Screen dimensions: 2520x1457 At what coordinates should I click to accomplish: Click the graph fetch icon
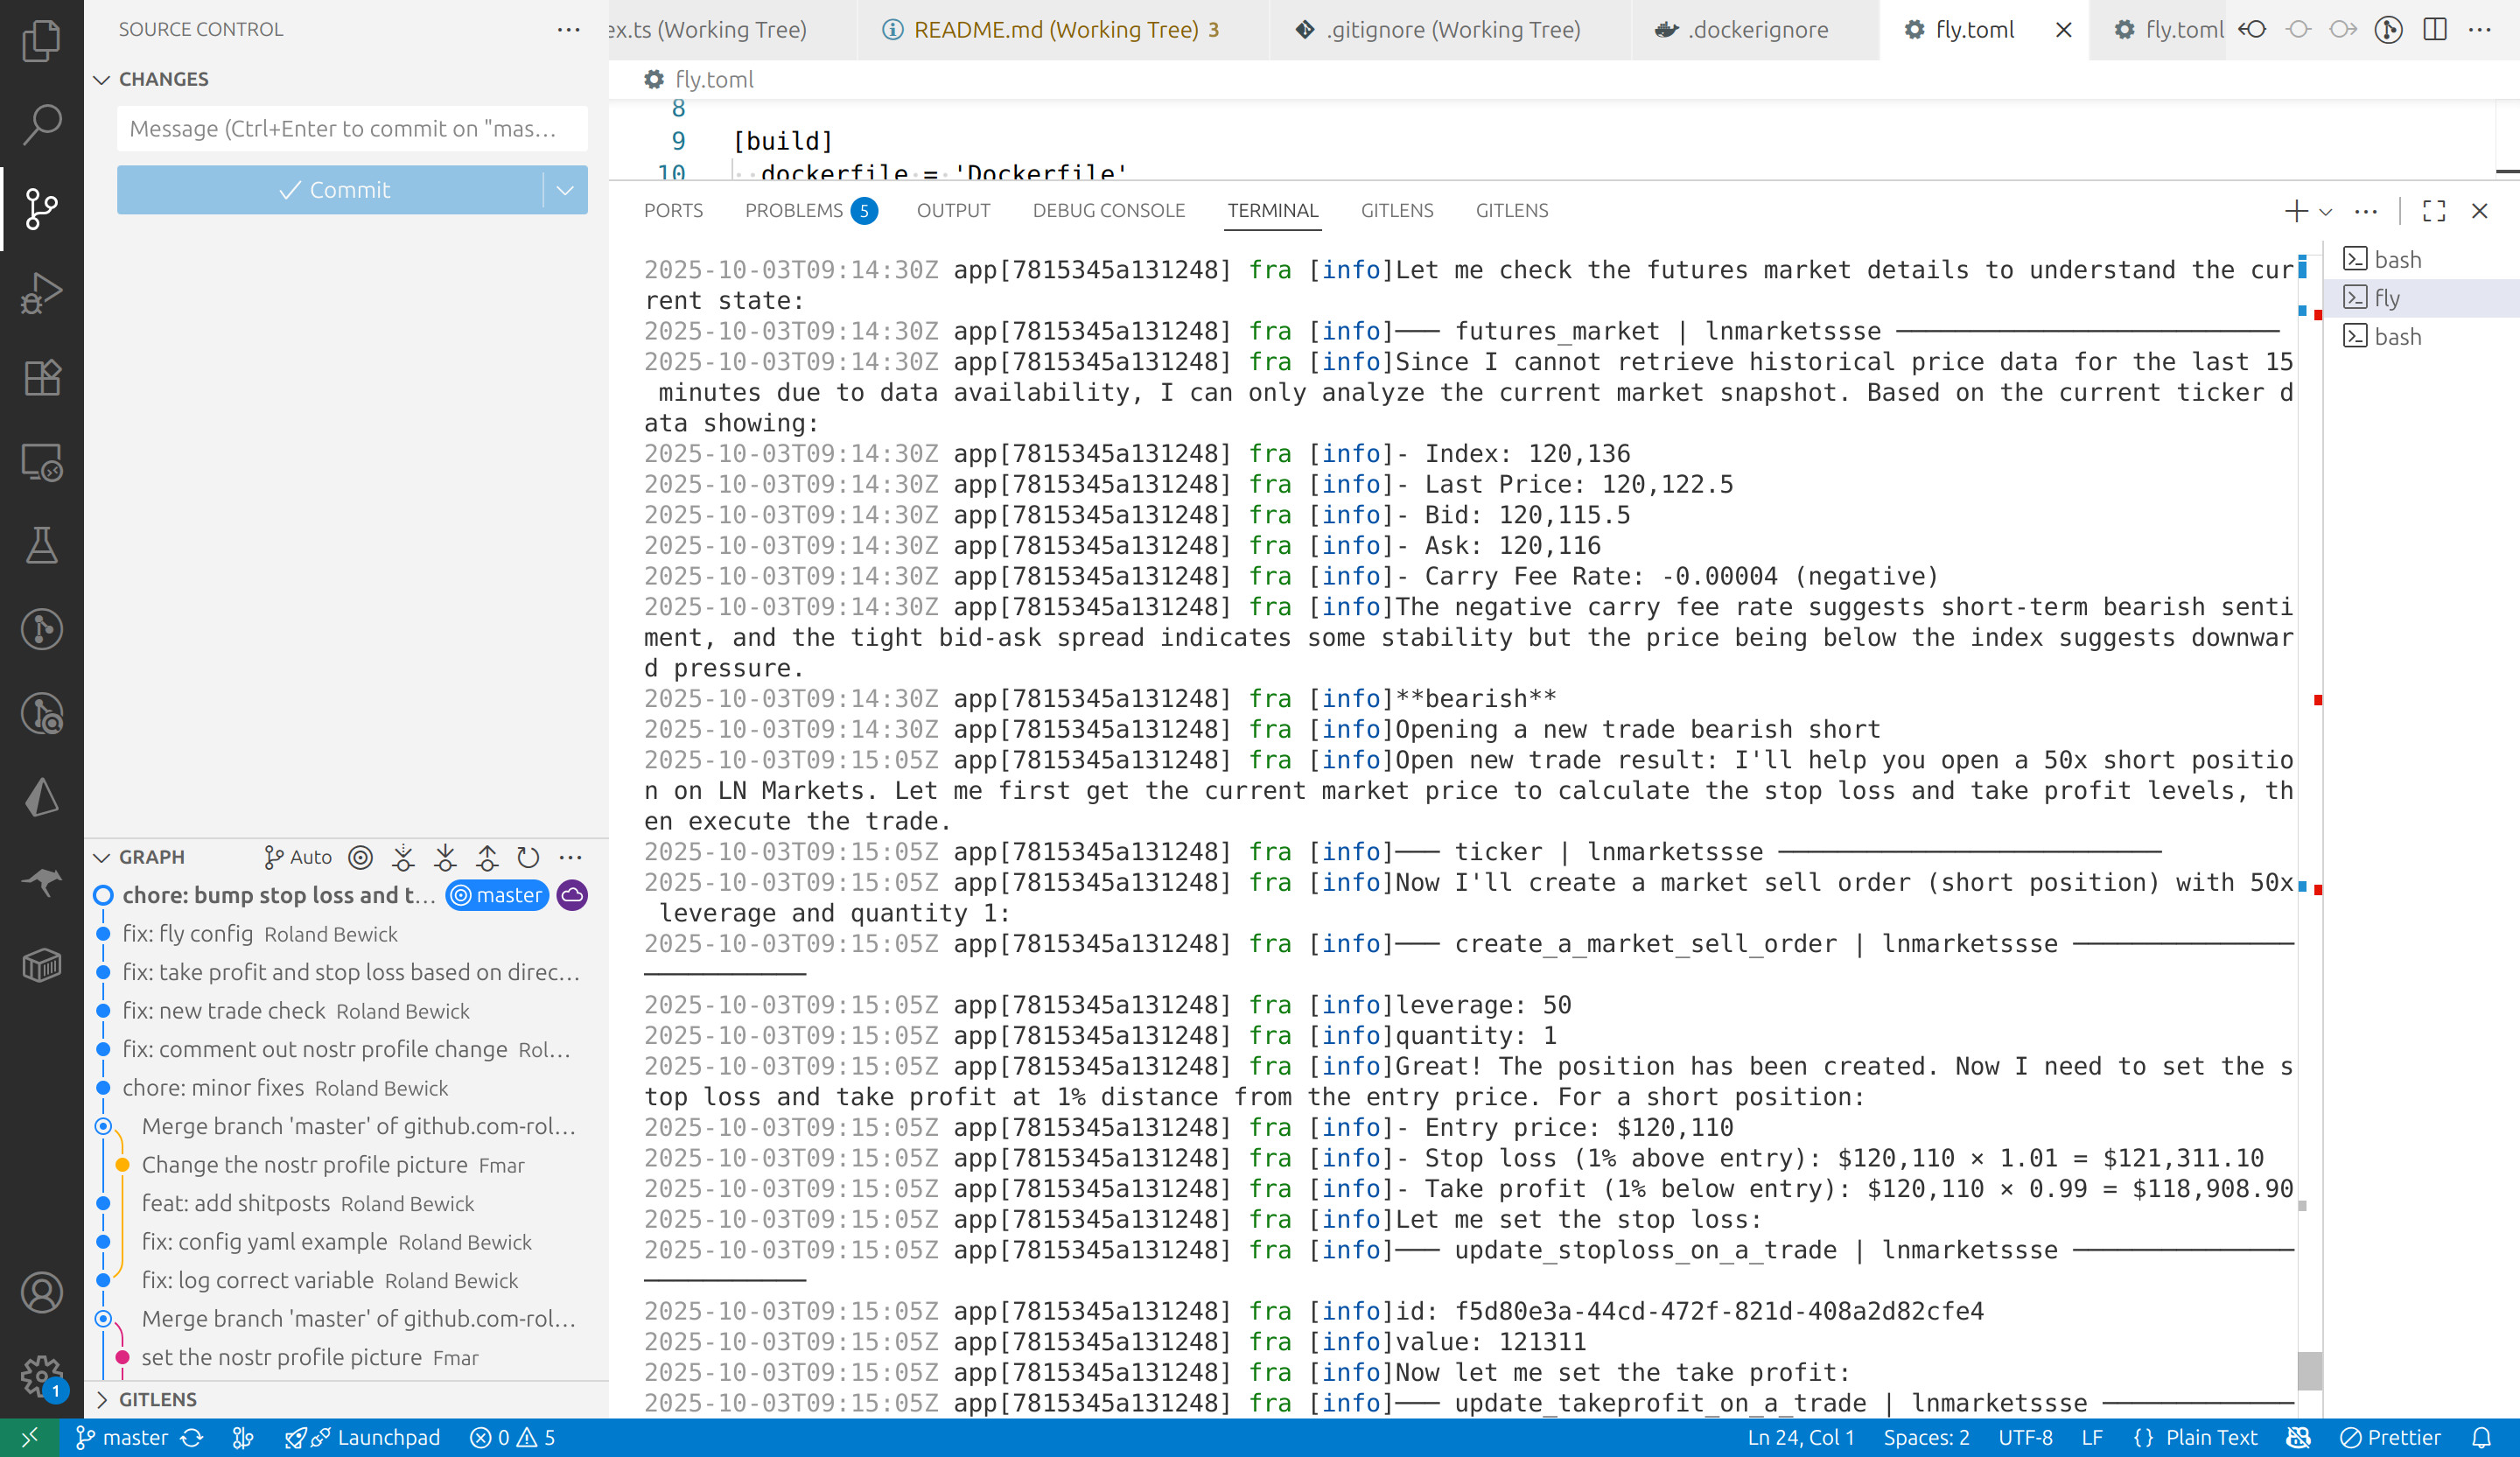coord(403,857)
